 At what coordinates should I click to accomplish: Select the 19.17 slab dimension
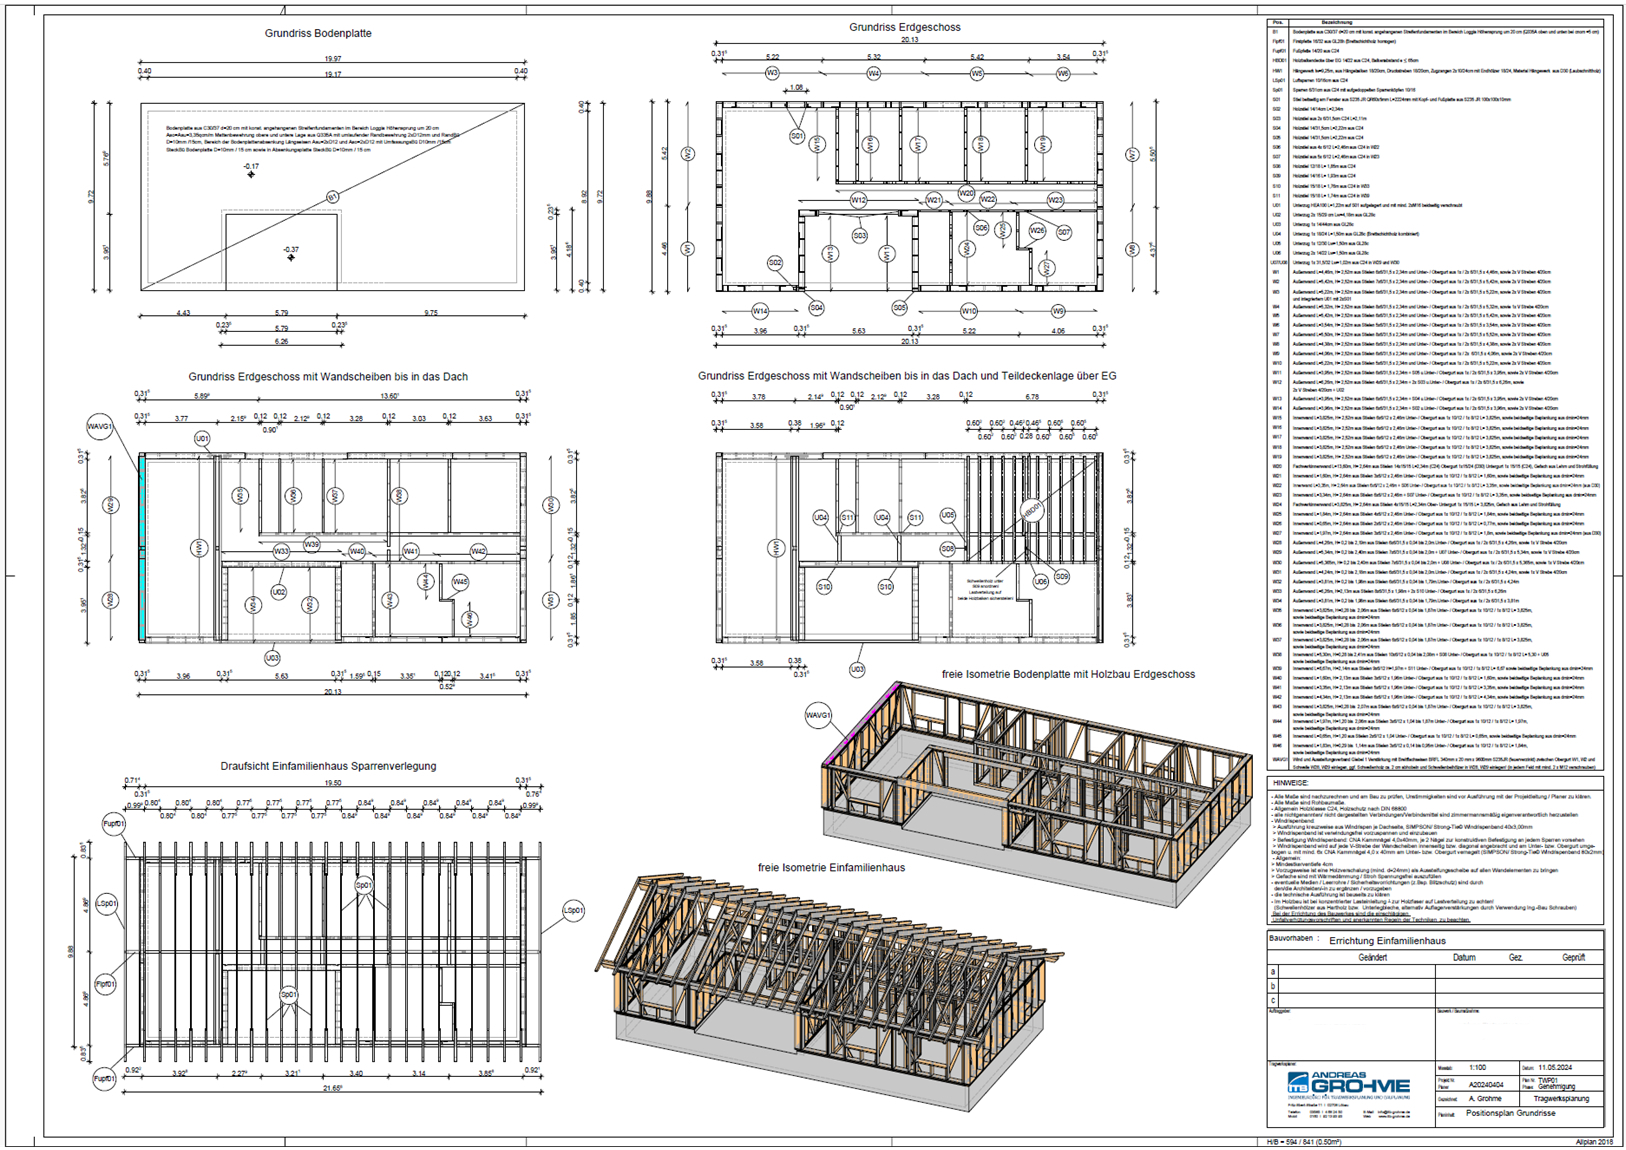point(332,74)
